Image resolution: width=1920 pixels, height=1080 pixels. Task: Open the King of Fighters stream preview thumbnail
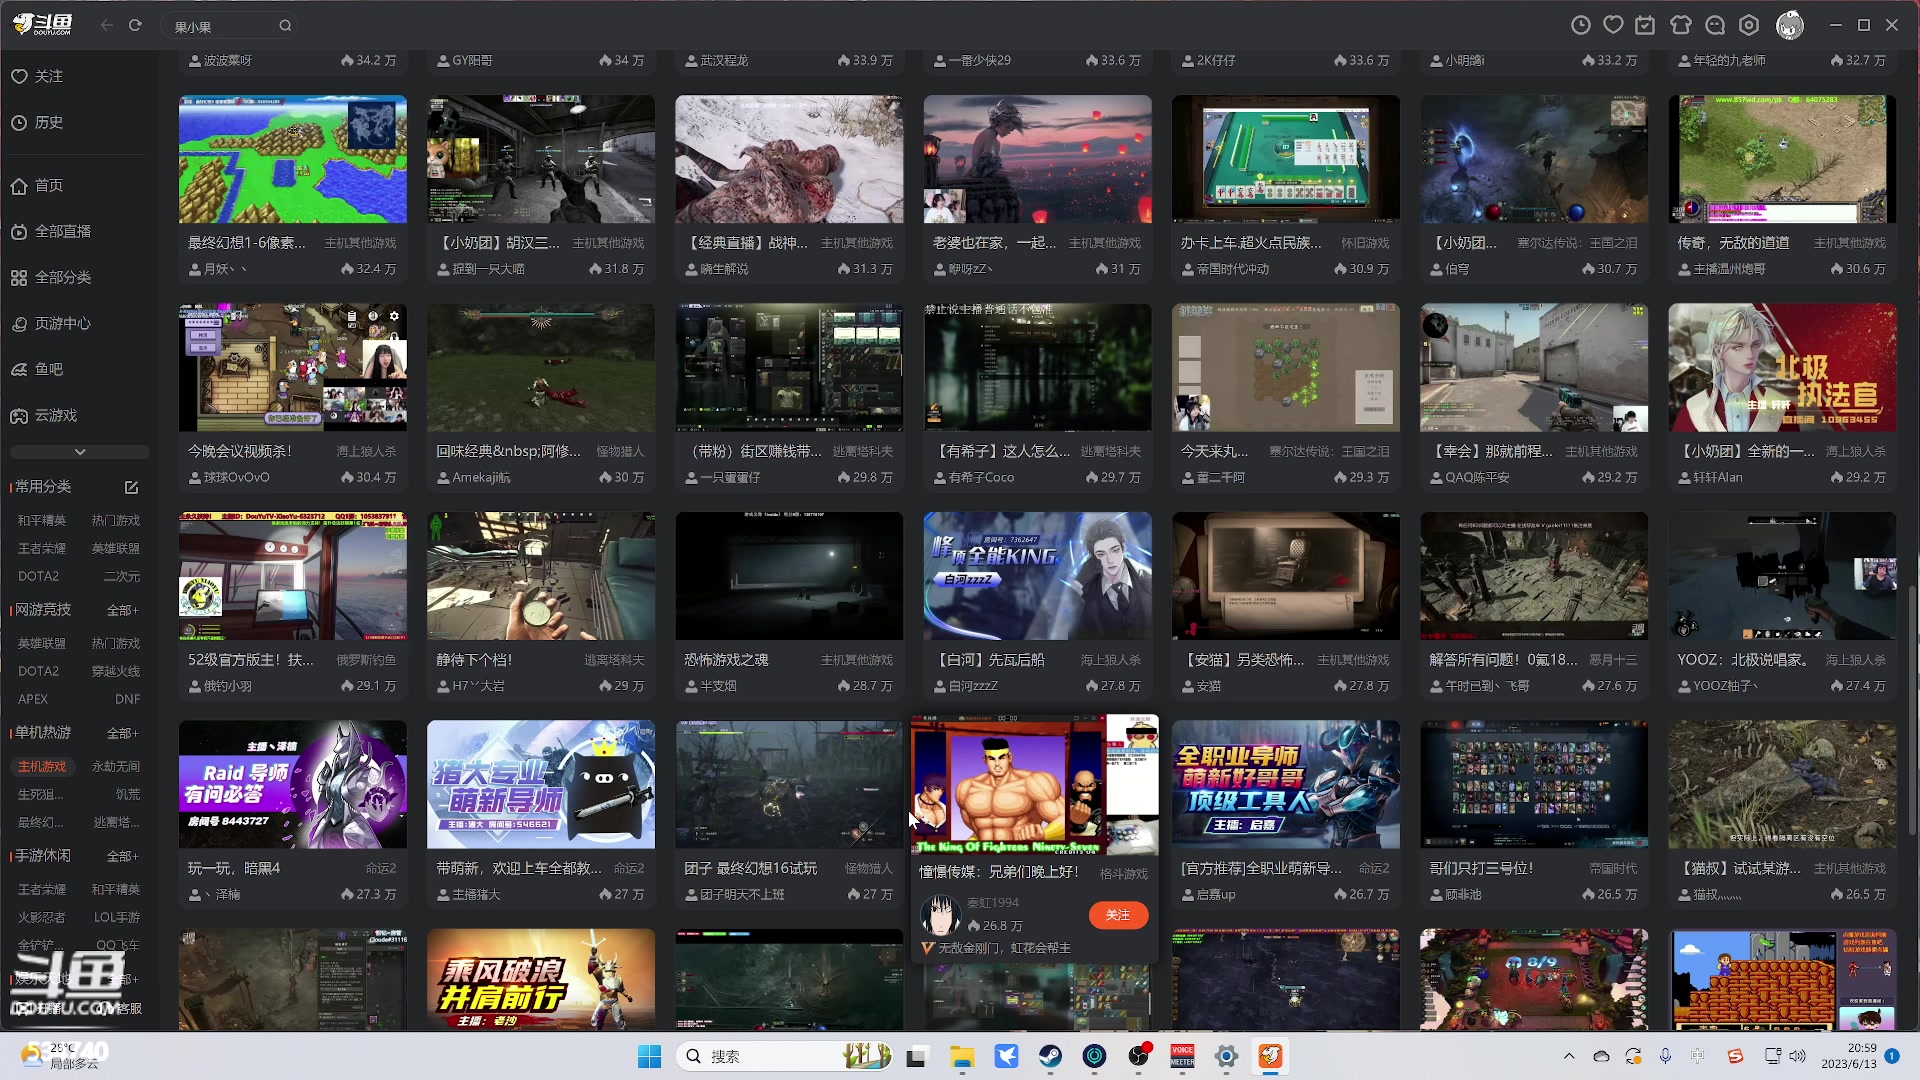(x=1034, y=785)
